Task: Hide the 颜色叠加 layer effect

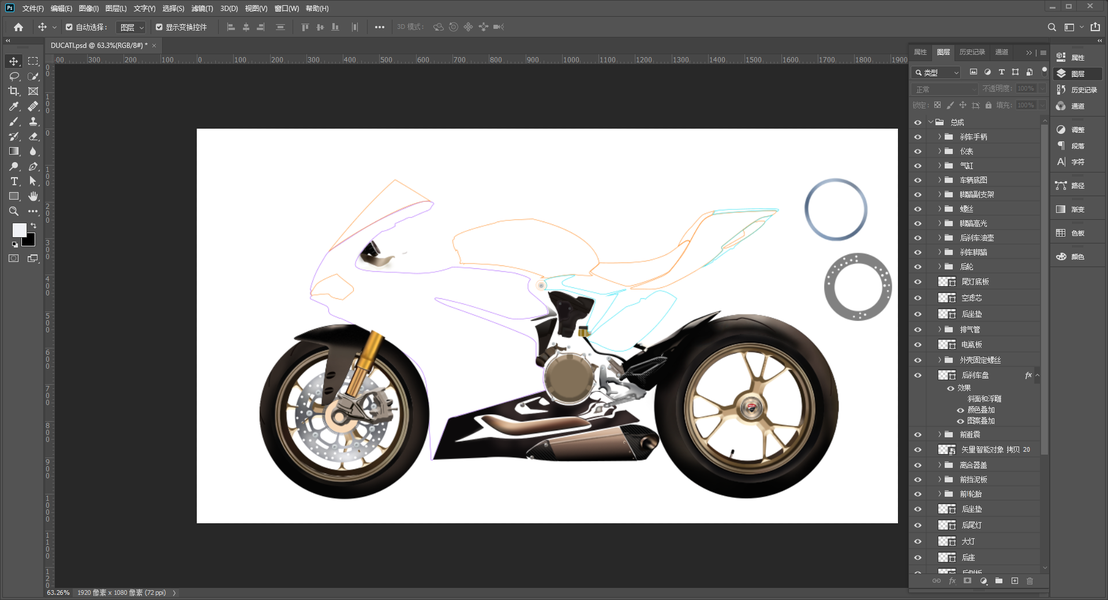Action: point(960,410)
